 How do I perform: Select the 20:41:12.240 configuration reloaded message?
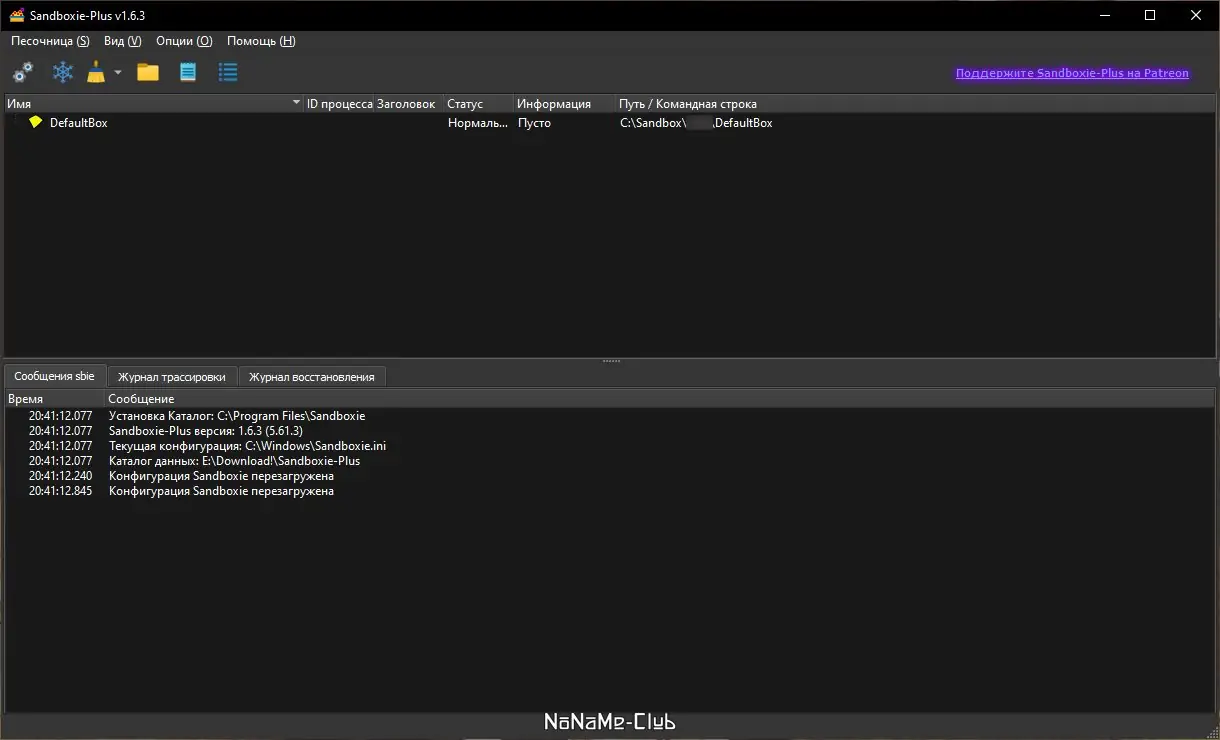click(x=221, y=476)
